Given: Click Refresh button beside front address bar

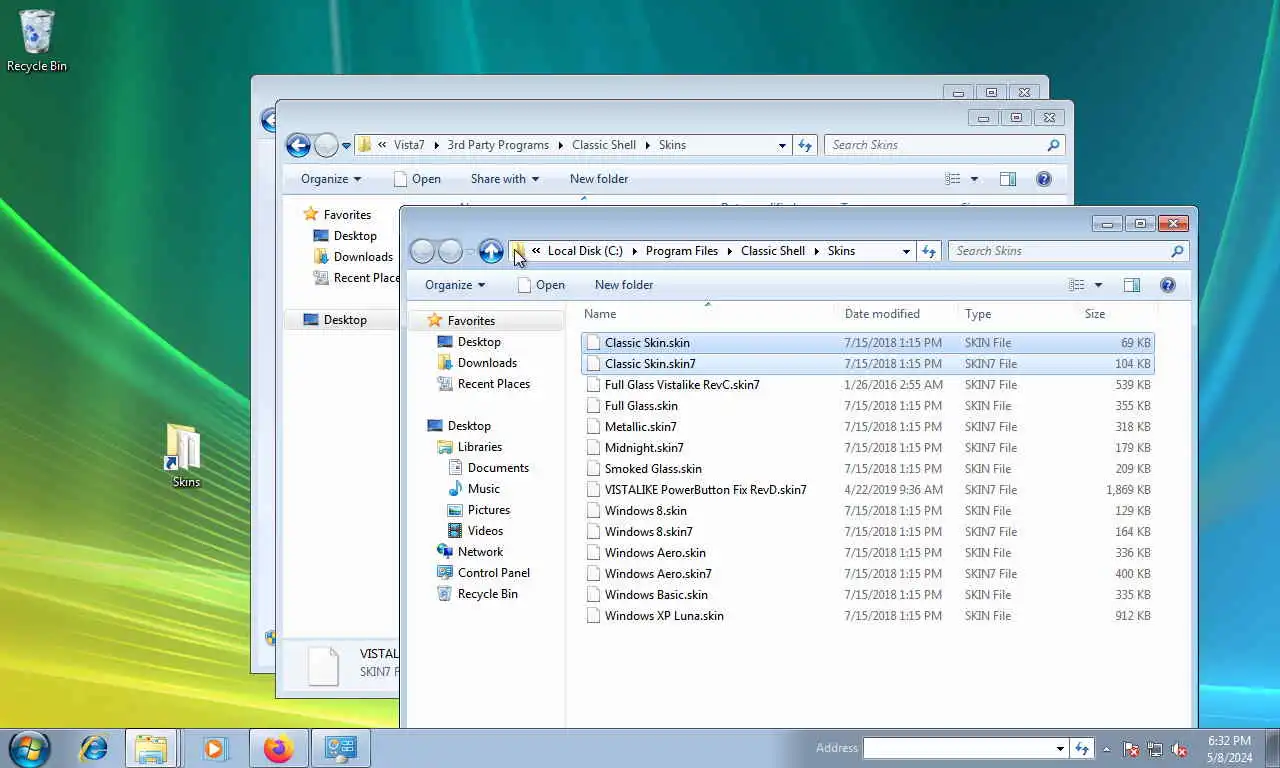Looking at the screenshot, I should click(x=929, y=251).
